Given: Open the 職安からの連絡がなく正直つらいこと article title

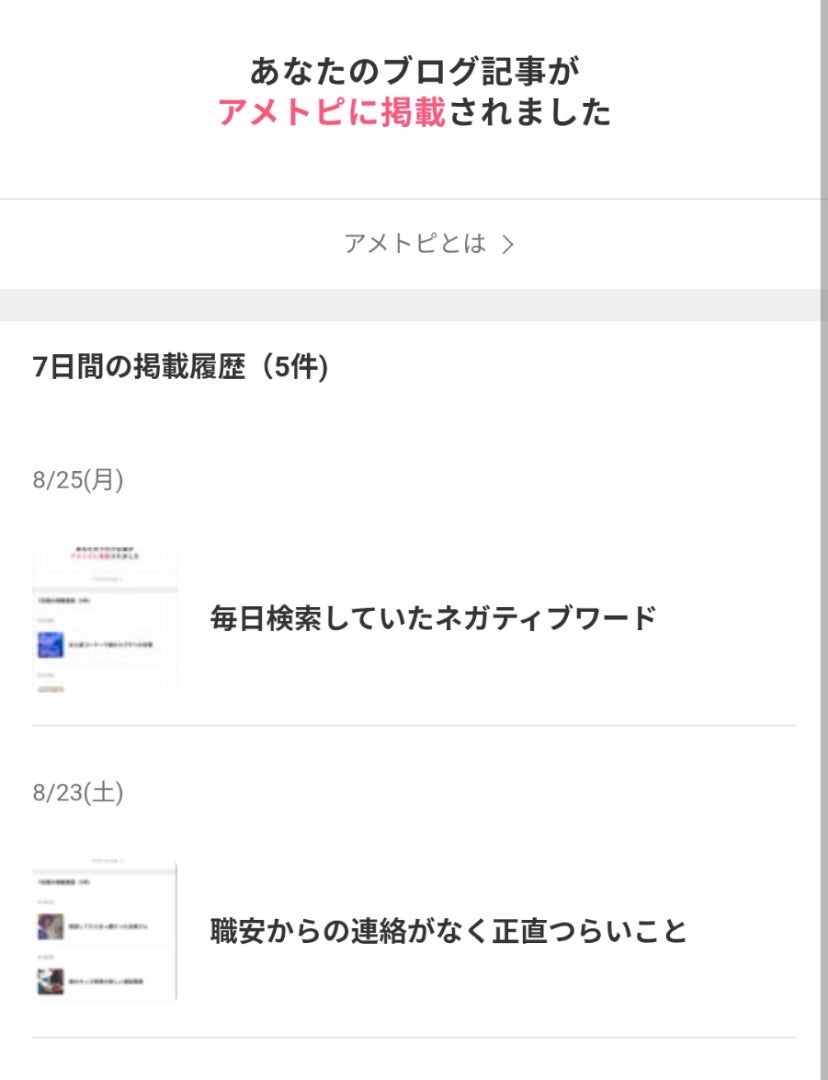Looking at the screenshot, I should click(x=448, y=931).
